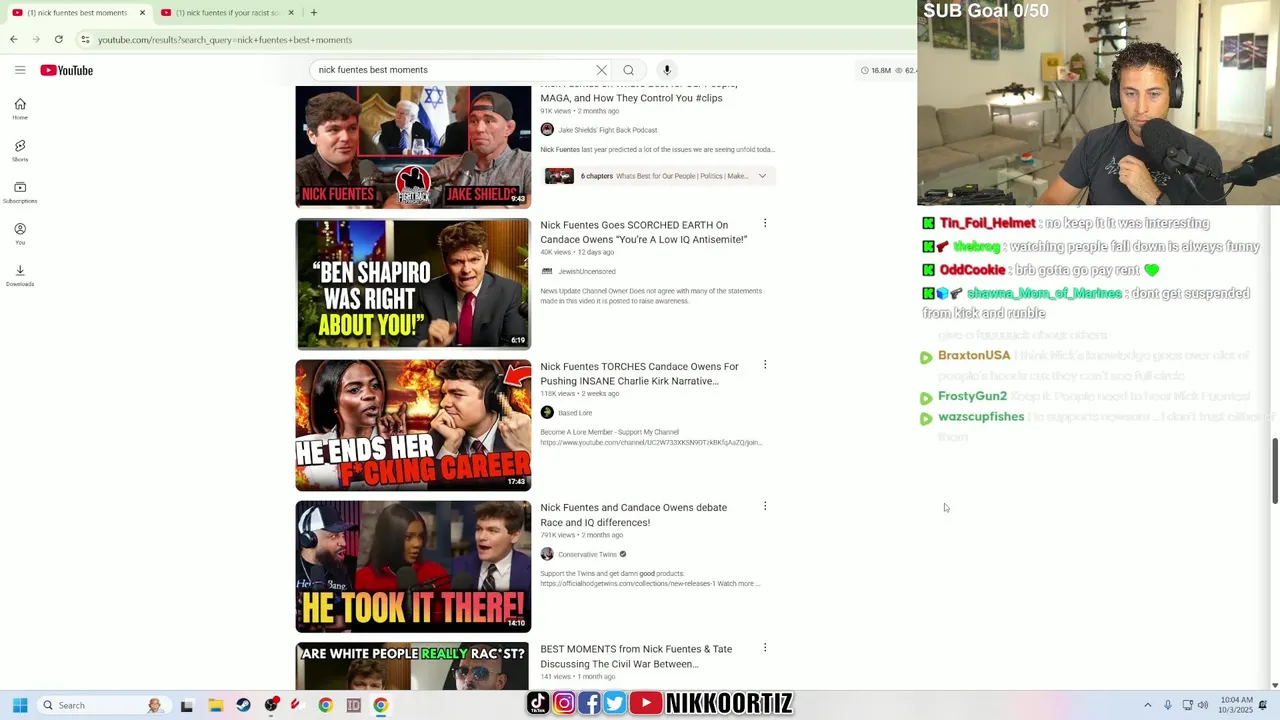Open Shorts in YouTube sidebar
This screenshot has height=720, width=1280.
(x=20, y=151)
